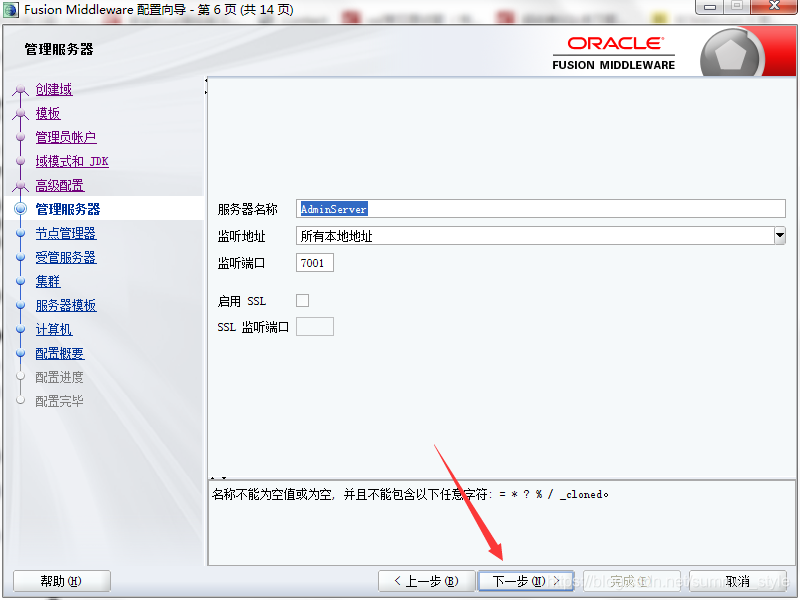The height and width of the screenshot is (600, 800).
Task: Open the 管理员帐户 step
Action: [x=66, y=137]
